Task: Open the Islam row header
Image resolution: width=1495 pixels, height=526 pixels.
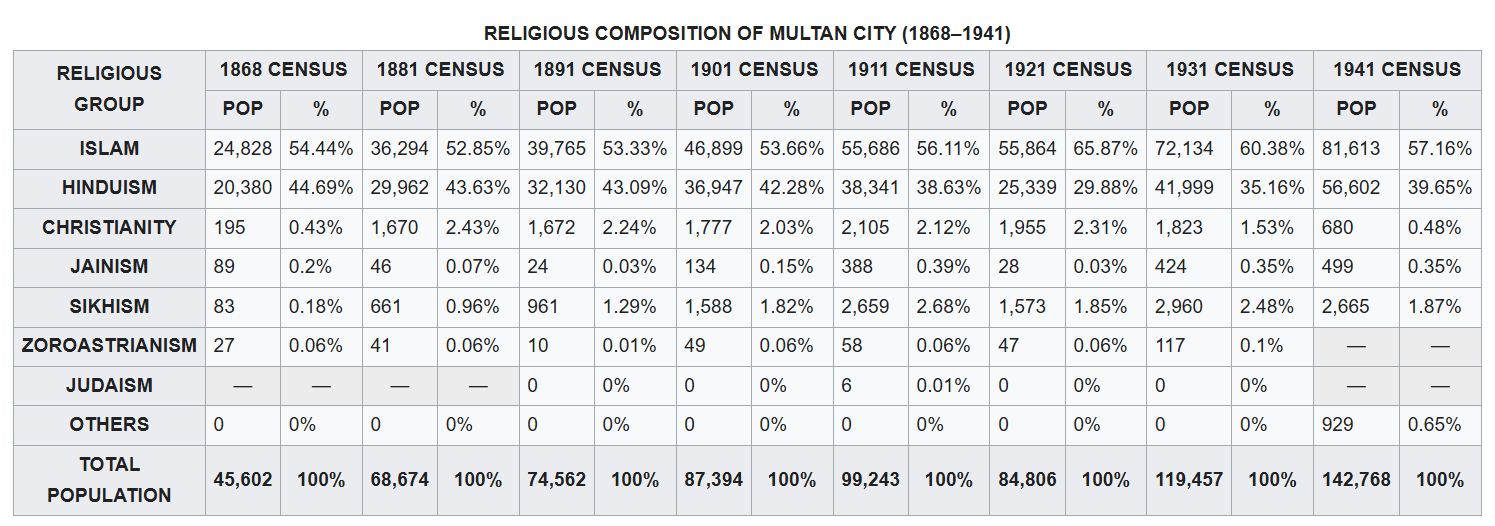Action: click(109, 149)
